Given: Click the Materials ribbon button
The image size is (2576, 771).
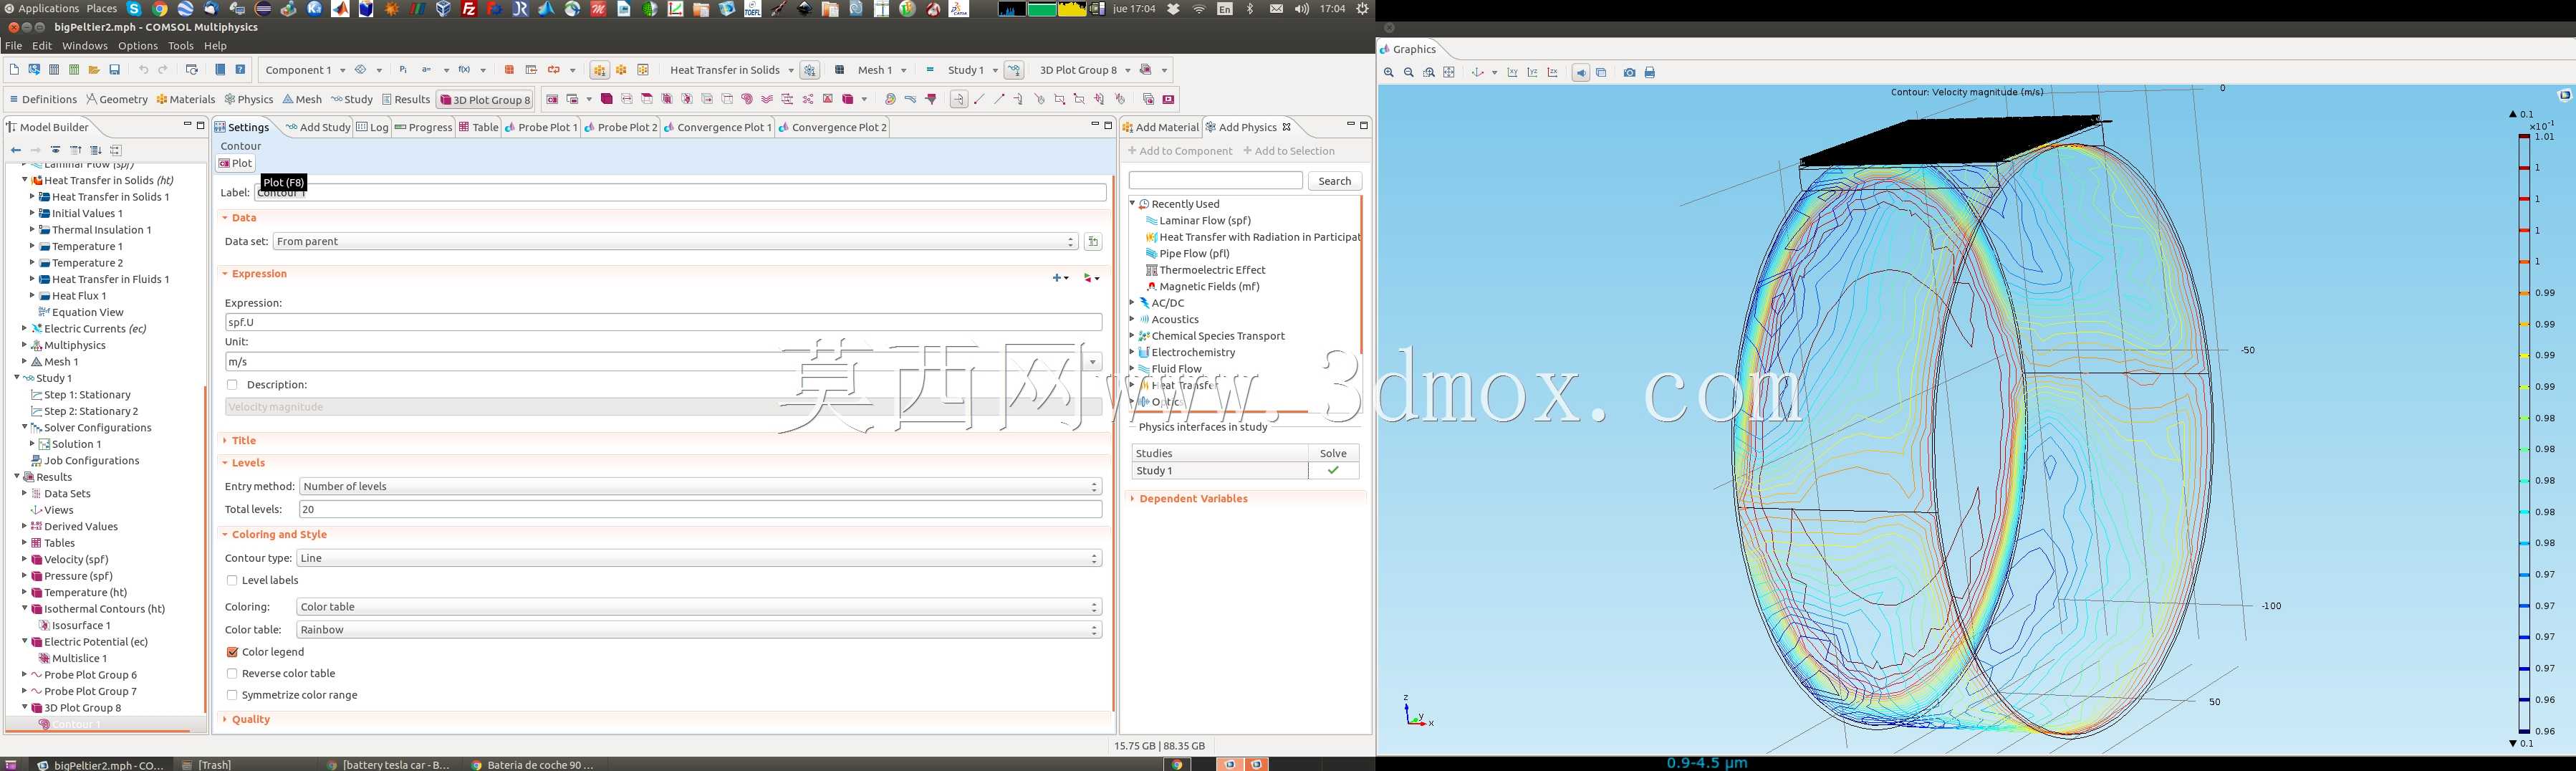Looking at the screenshot, I should 186,100.
